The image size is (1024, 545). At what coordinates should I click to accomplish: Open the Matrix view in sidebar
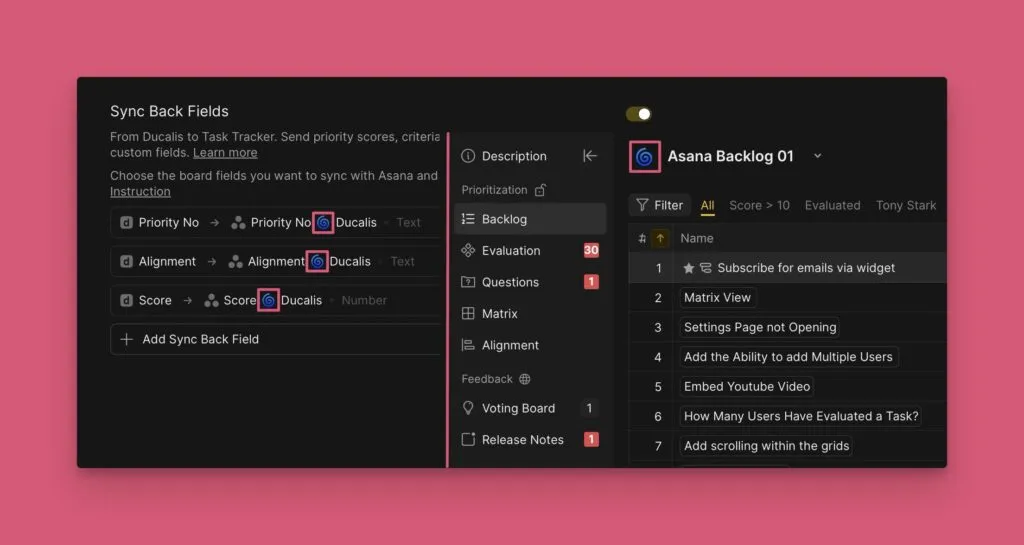coord(499,314)
